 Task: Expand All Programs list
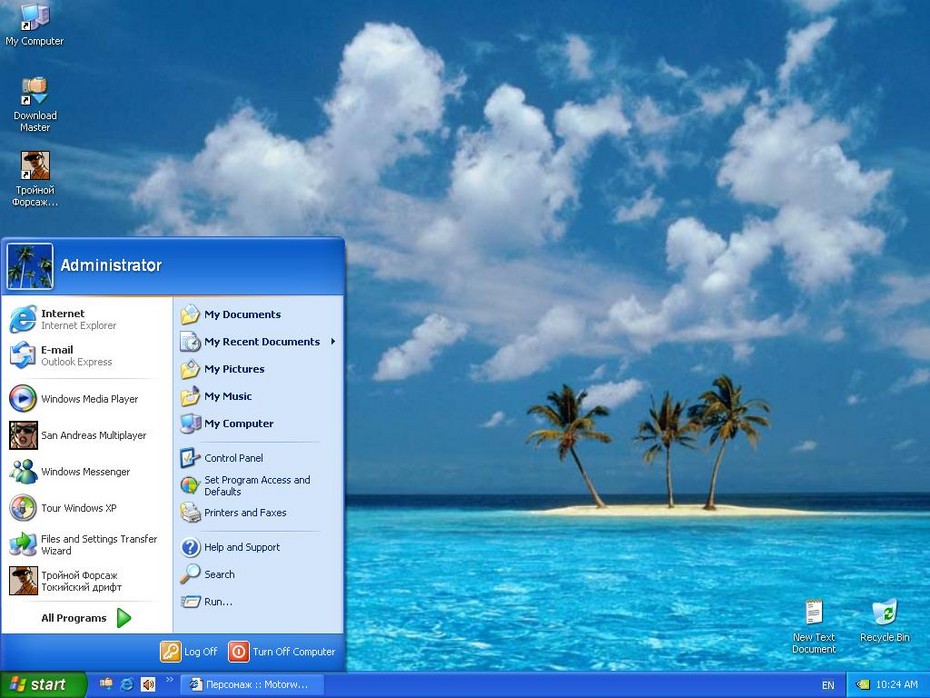coord(87,618)
